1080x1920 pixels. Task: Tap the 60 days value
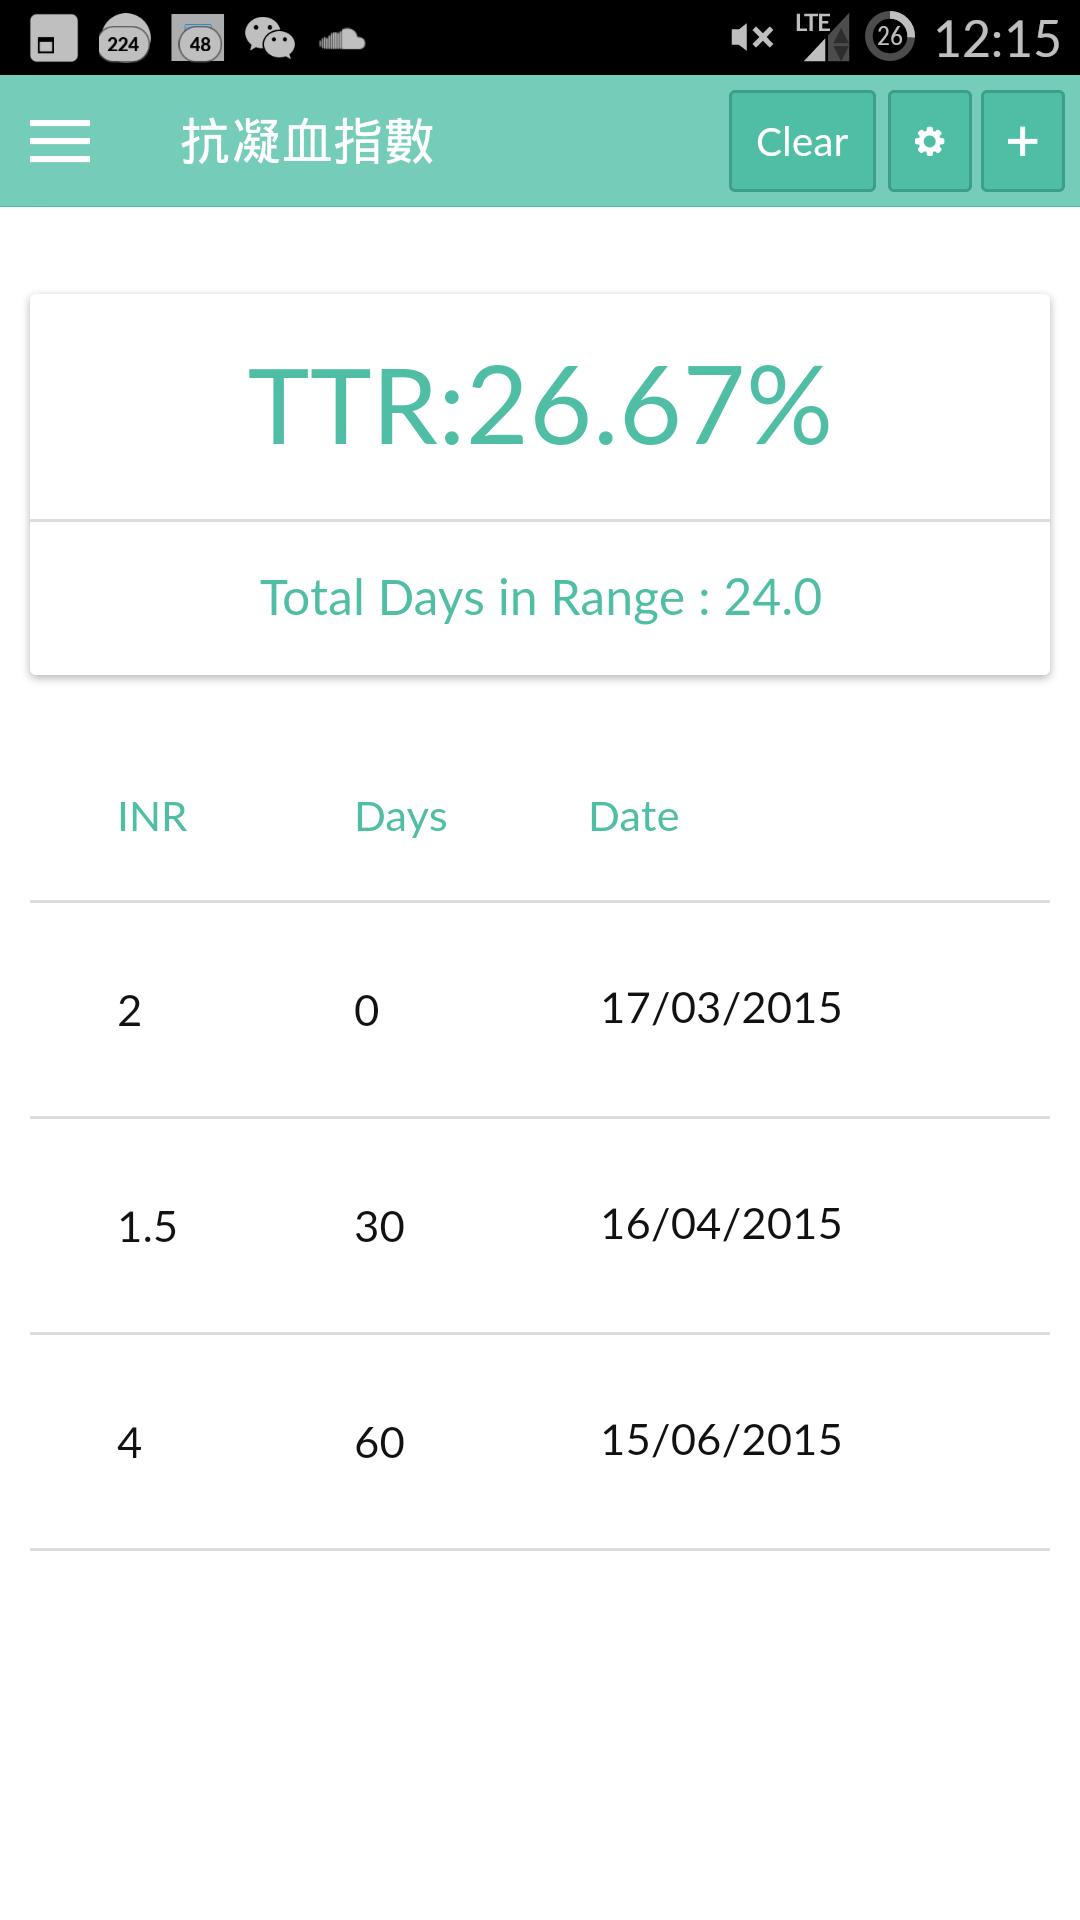(380, 1443)
